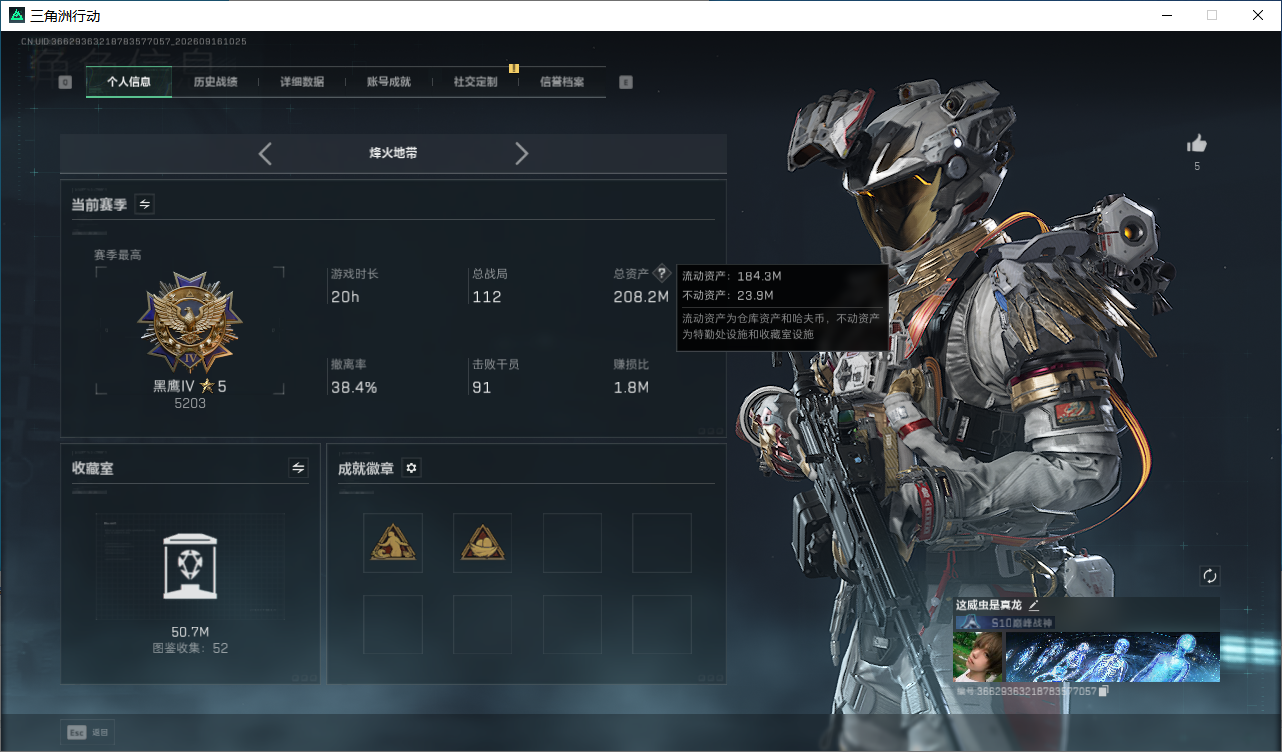Screen dimensions: 1282x752
Task: Click the E key hint after the tabs
Action: 626,82
